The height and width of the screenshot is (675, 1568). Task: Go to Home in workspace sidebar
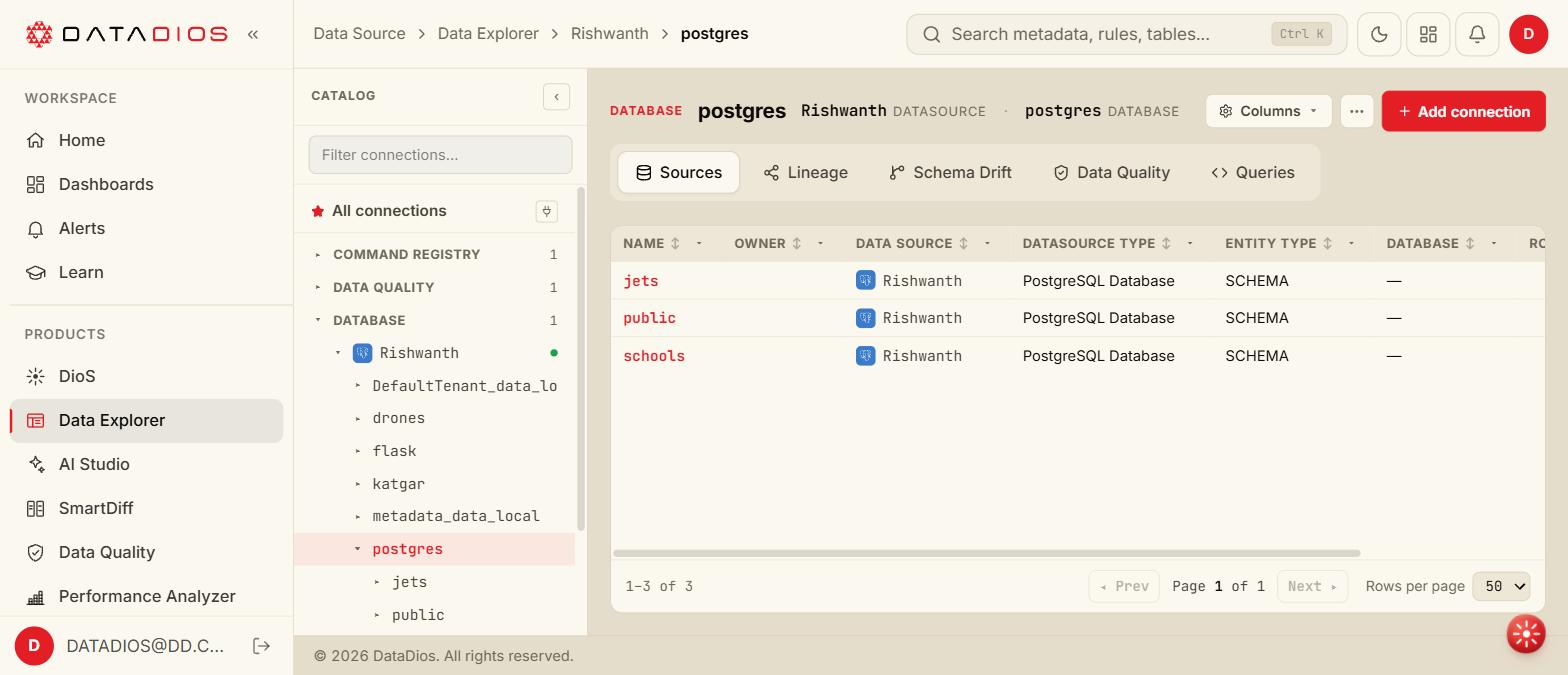point(146,140)
